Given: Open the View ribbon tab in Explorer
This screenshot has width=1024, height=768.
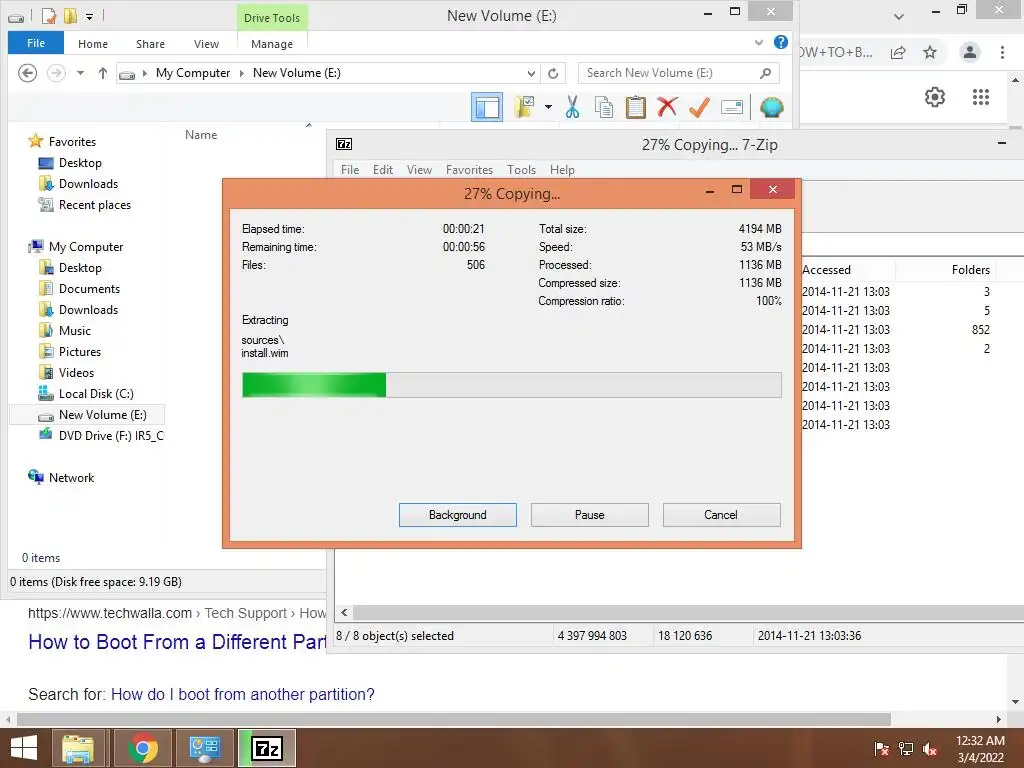Looking at the screenshot, I should (x=206, y=44).
